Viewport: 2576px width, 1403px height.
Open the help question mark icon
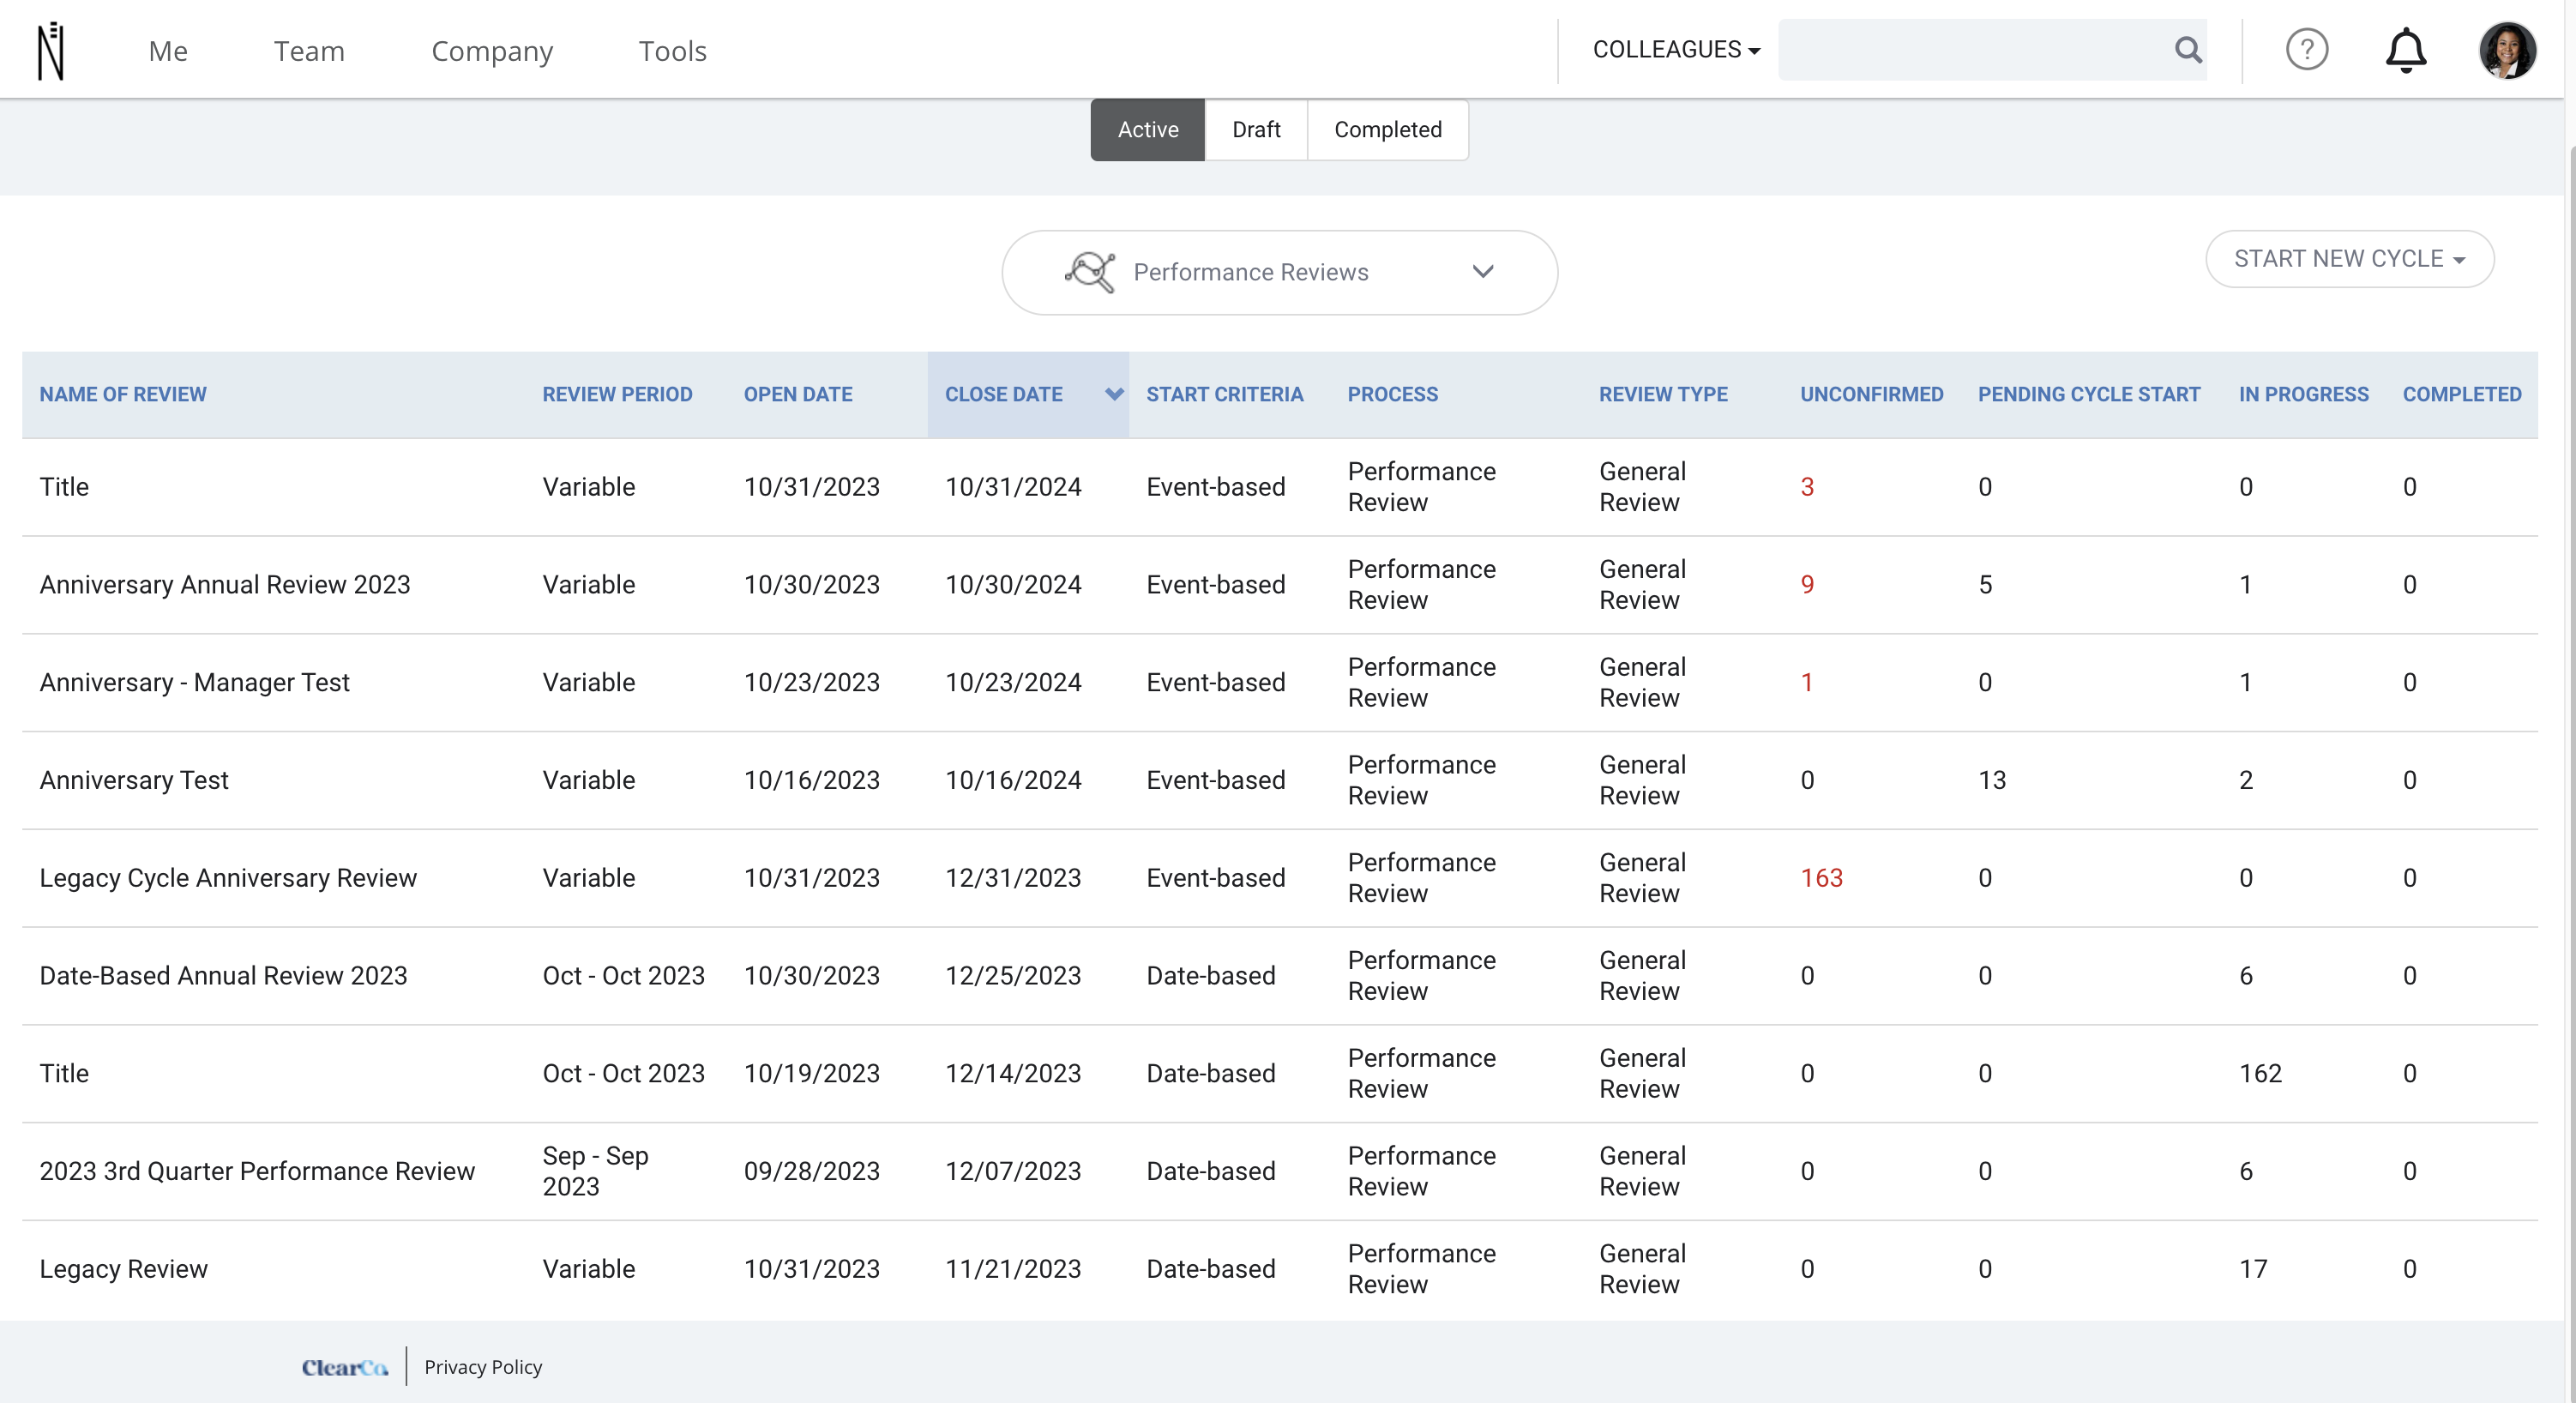2306,50
